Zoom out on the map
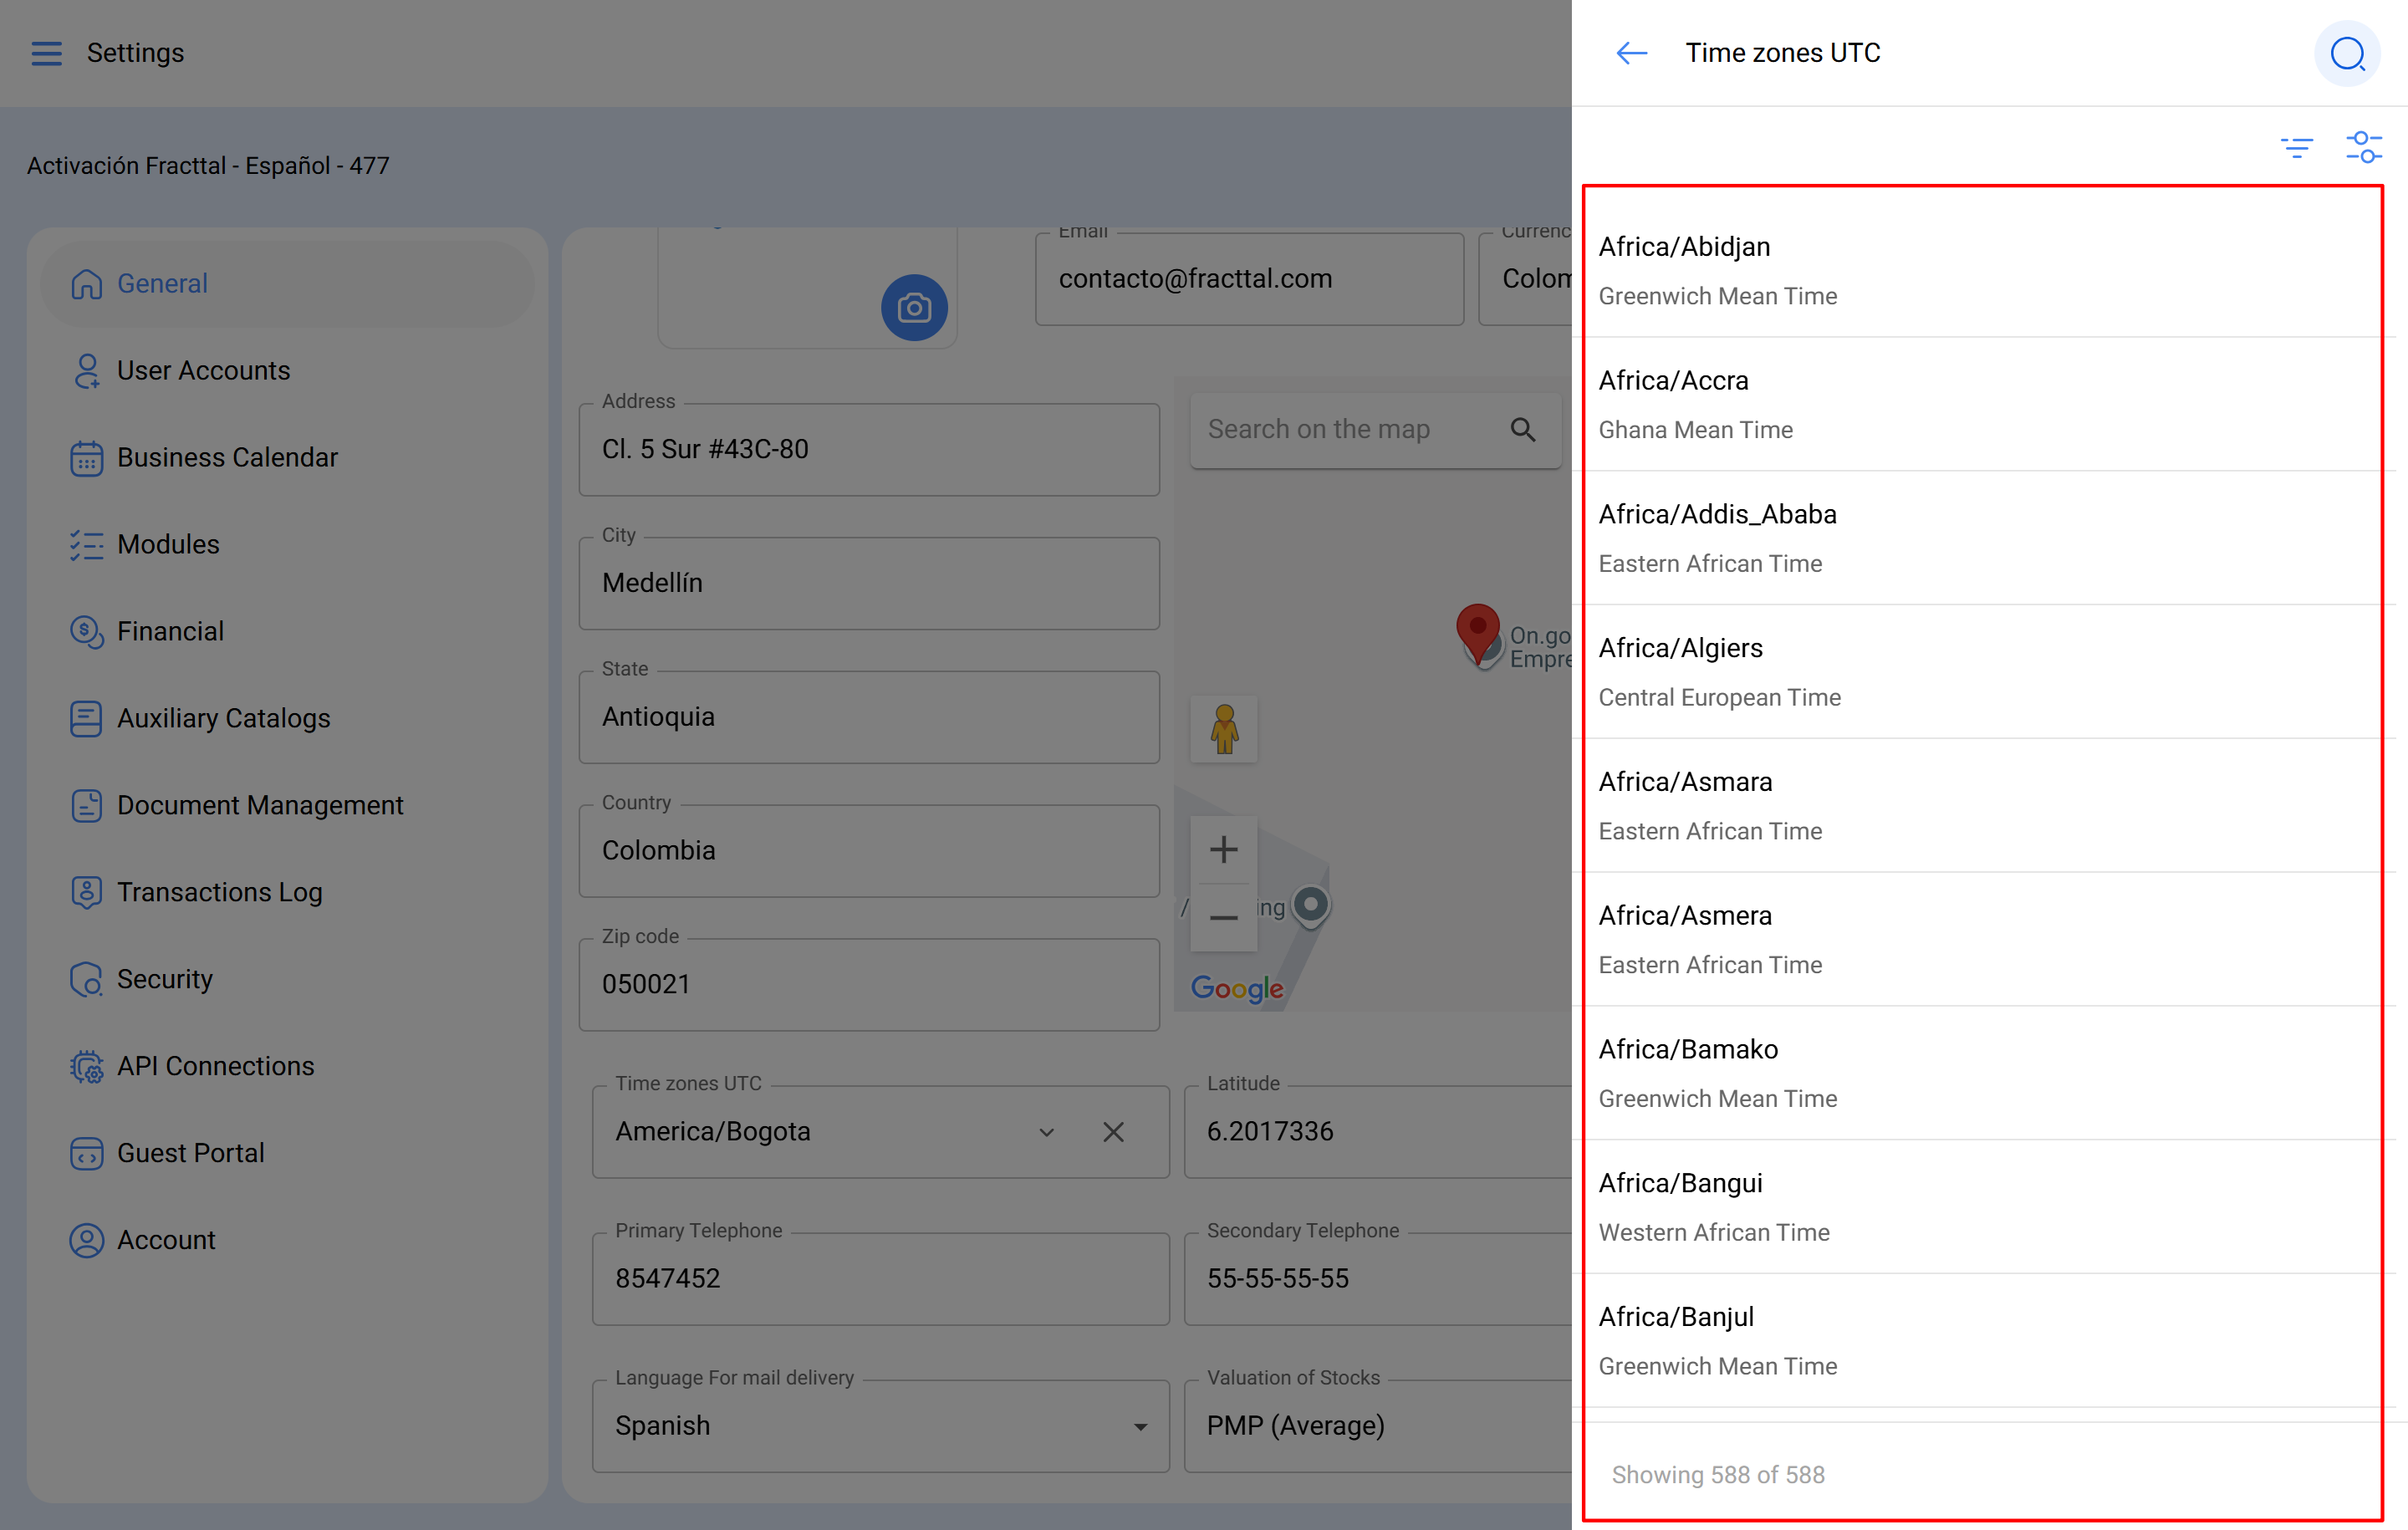The width and height of the screenshot is (2408, 1530). pyautogui.click(x=1223, y=917)
